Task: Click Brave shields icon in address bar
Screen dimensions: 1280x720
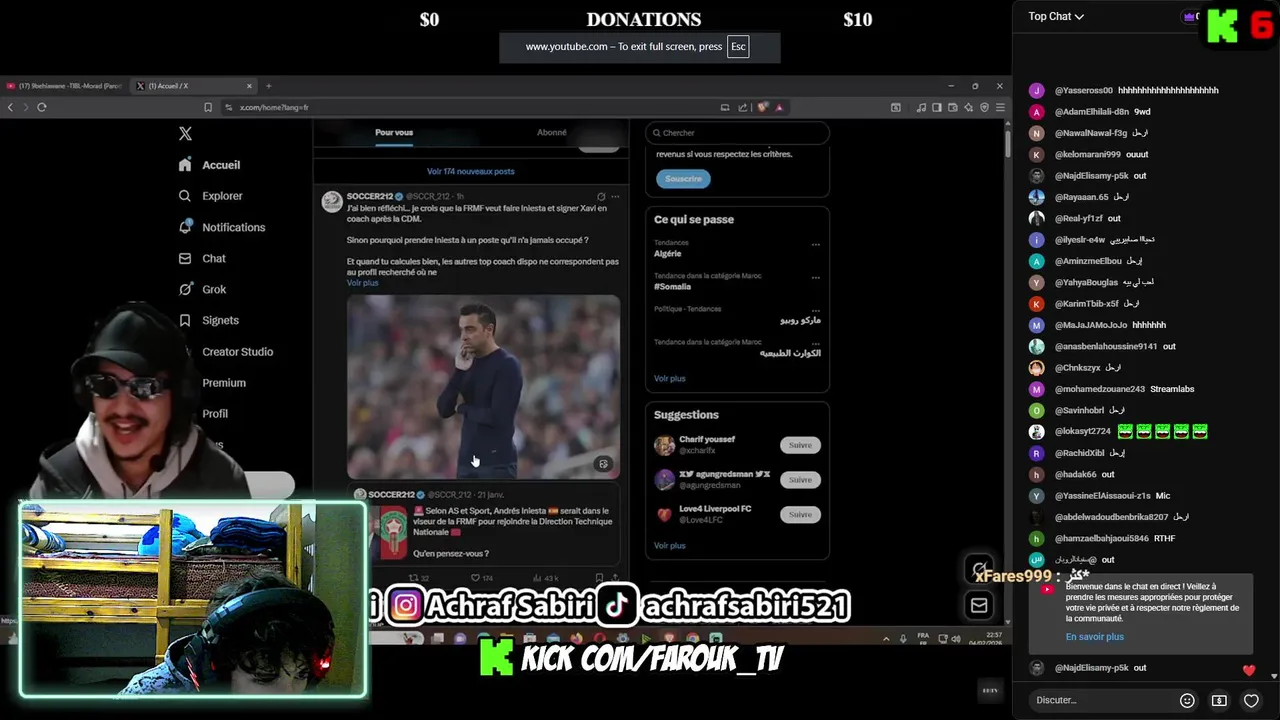Action: click(762, 107)
